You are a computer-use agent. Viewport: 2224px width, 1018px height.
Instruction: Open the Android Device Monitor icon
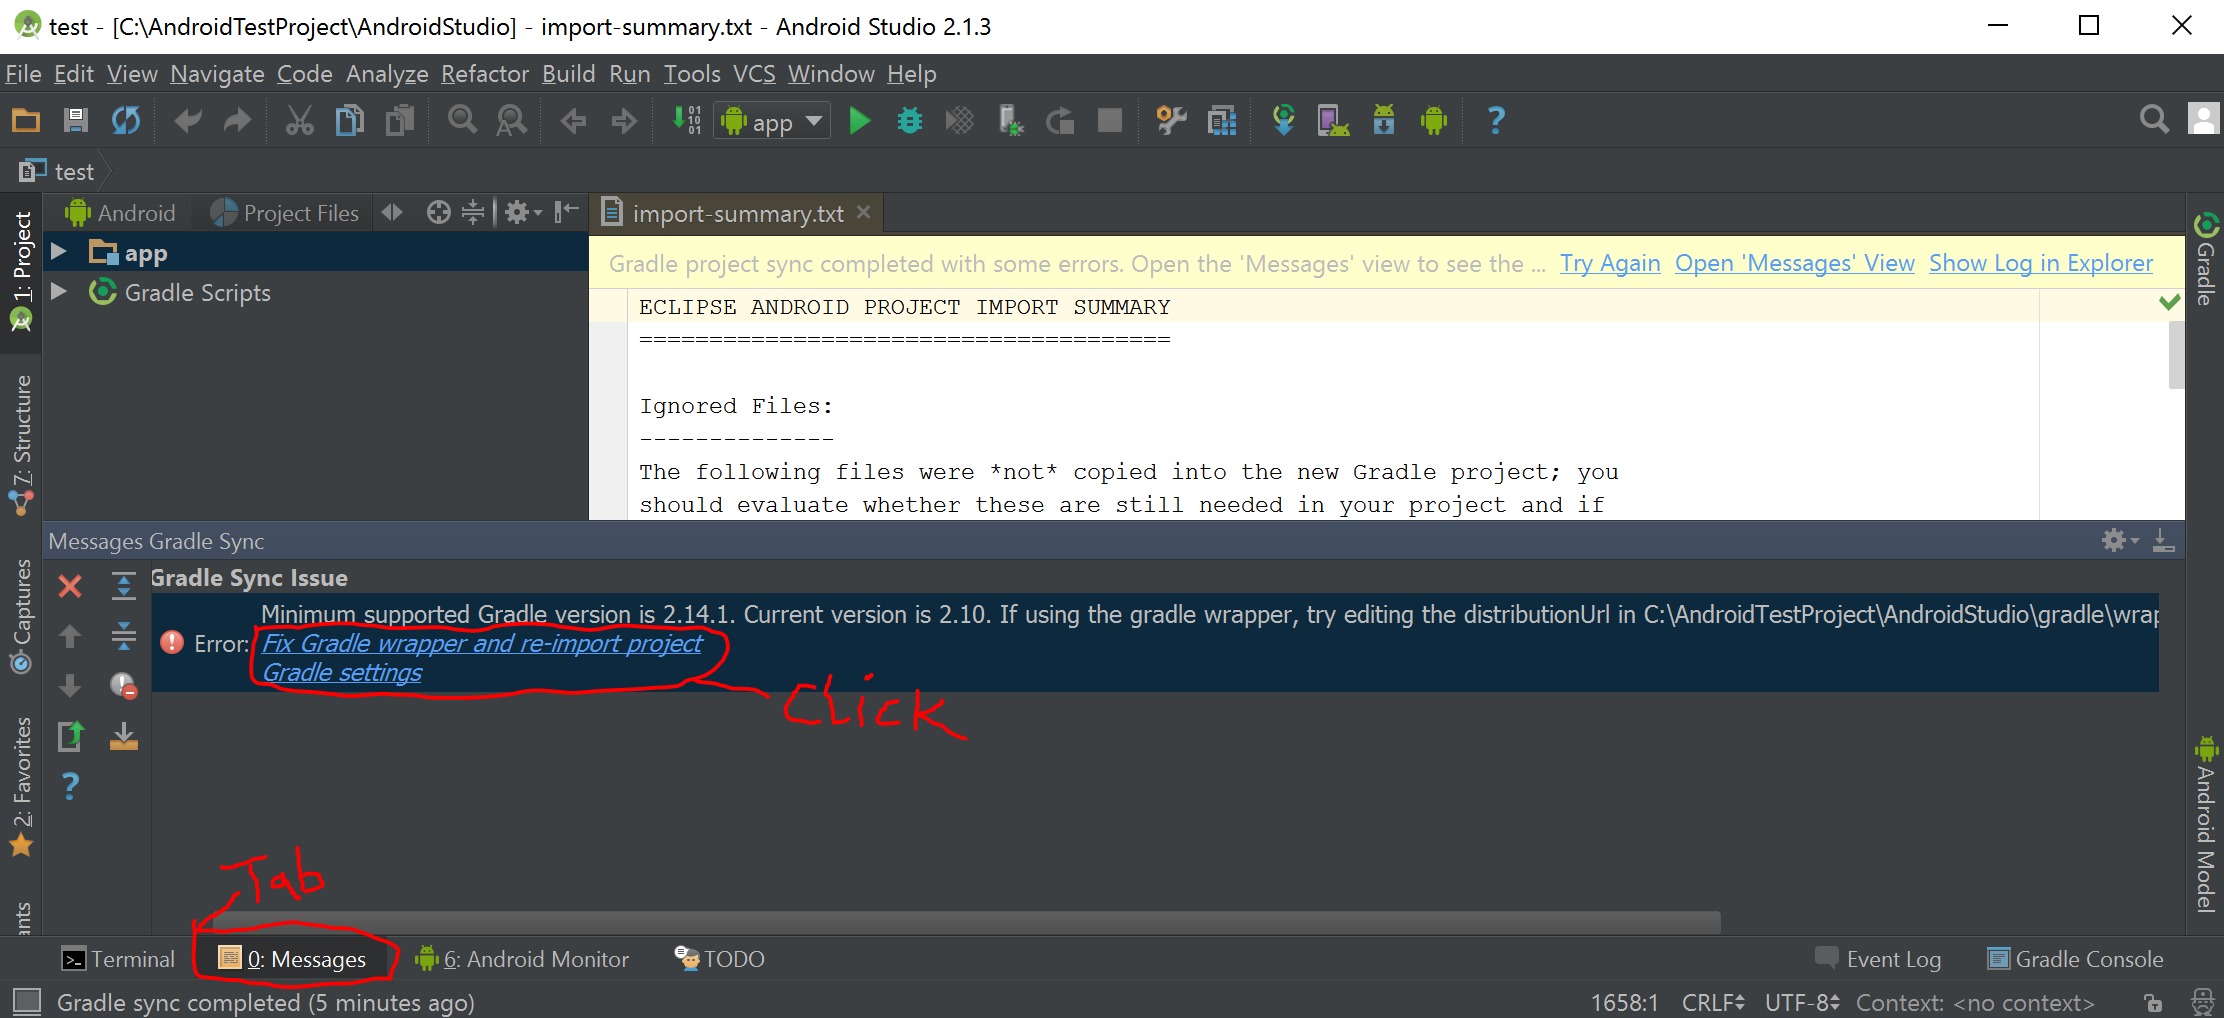pos(1434,121)
